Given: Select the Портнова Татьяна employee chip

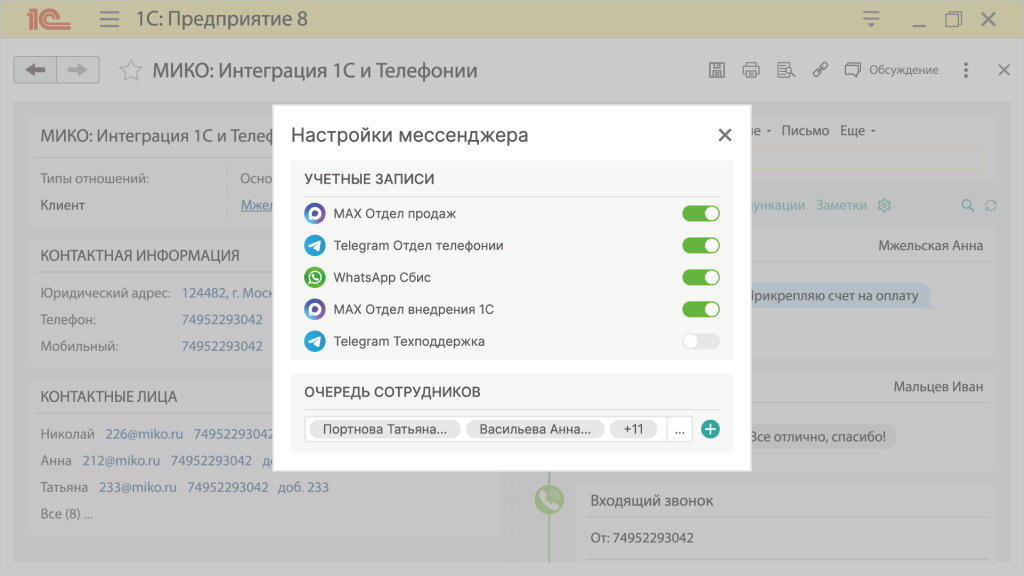Looking at the screenshot, I should 384,429.
